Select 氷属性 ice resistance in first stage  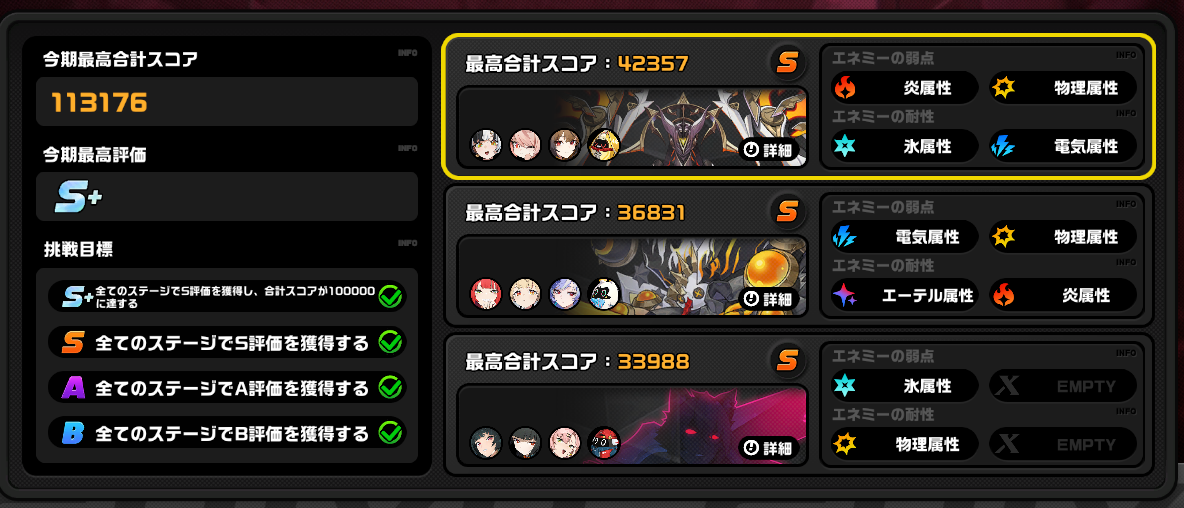[x=904, y=146]
